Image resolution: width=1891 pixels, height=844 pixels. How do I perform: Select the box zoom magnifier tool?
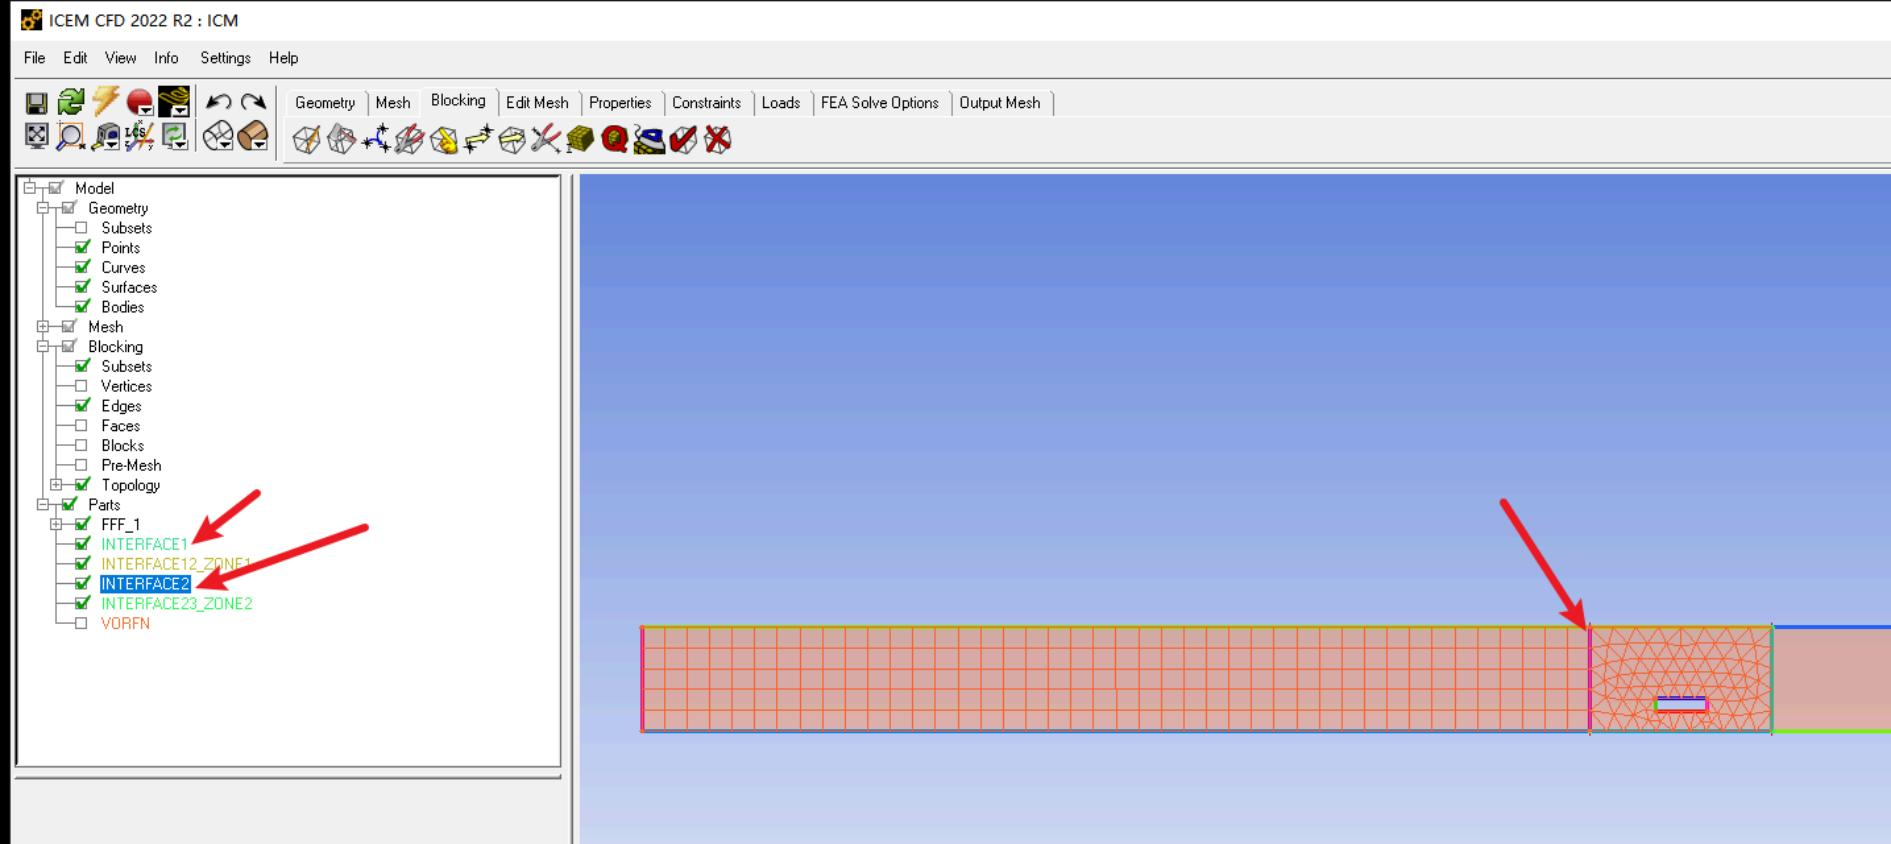pyautogui.click(x=70, y=136)
